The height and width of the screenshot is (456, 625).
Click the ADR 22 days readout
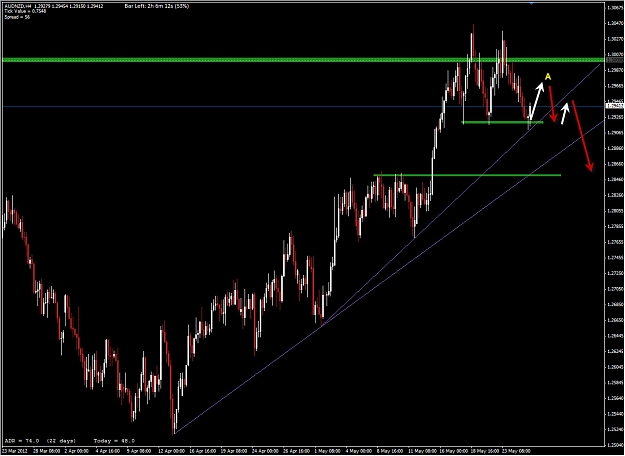(x=40, y=441)
